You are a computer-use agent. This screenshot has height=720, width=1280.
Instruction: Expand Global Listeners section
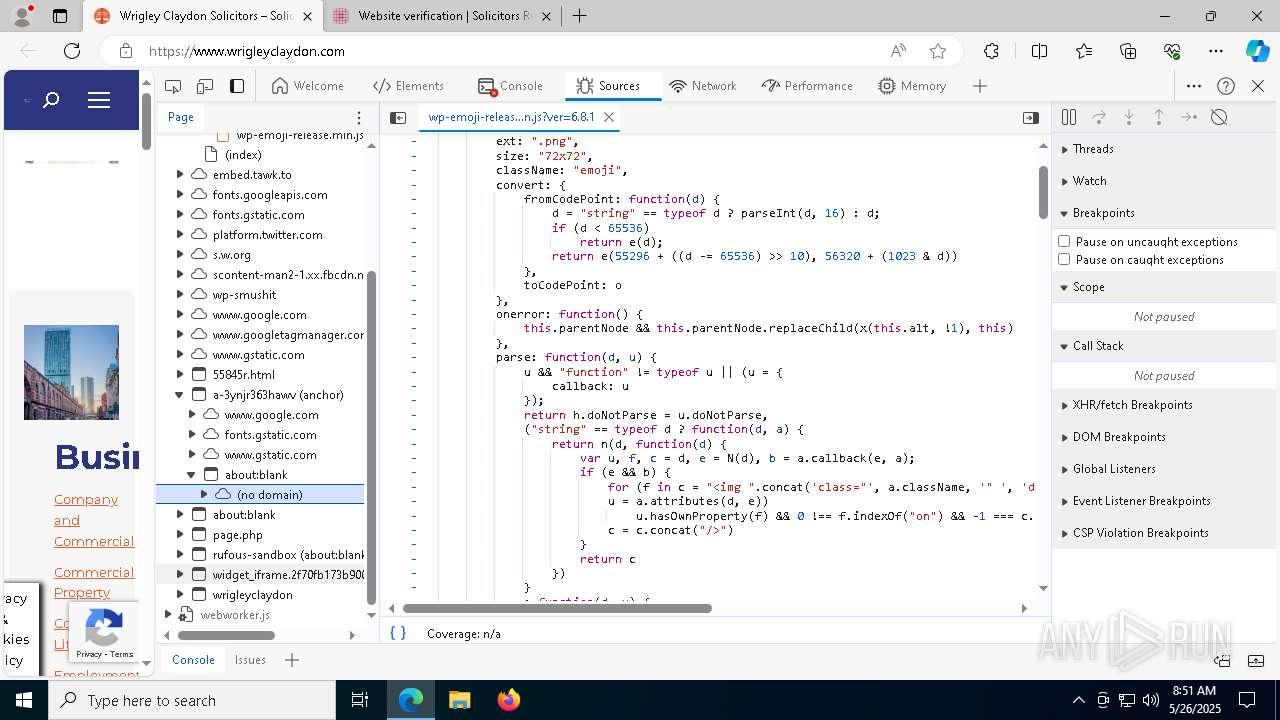[1166, 469]
